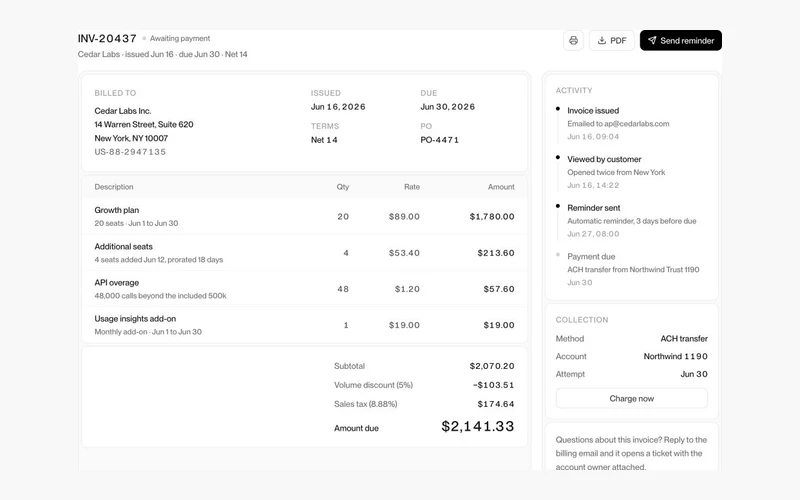
Task: Click the Growth plan amount $1,780.00
Action: [492, 216]
